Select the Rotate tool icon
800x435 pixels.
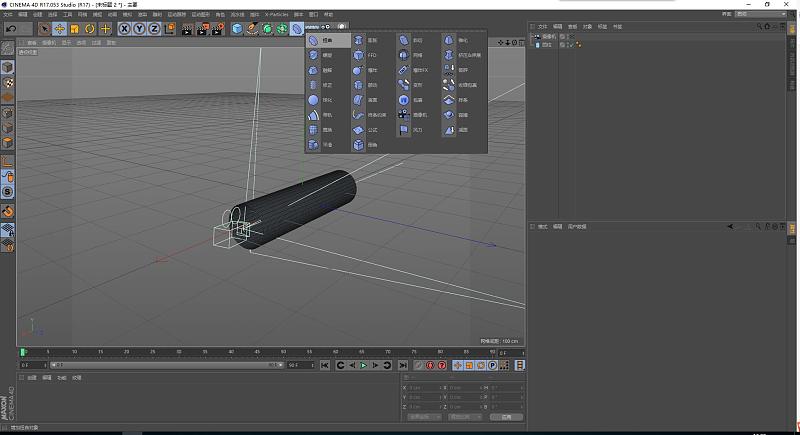click(90, 29)
